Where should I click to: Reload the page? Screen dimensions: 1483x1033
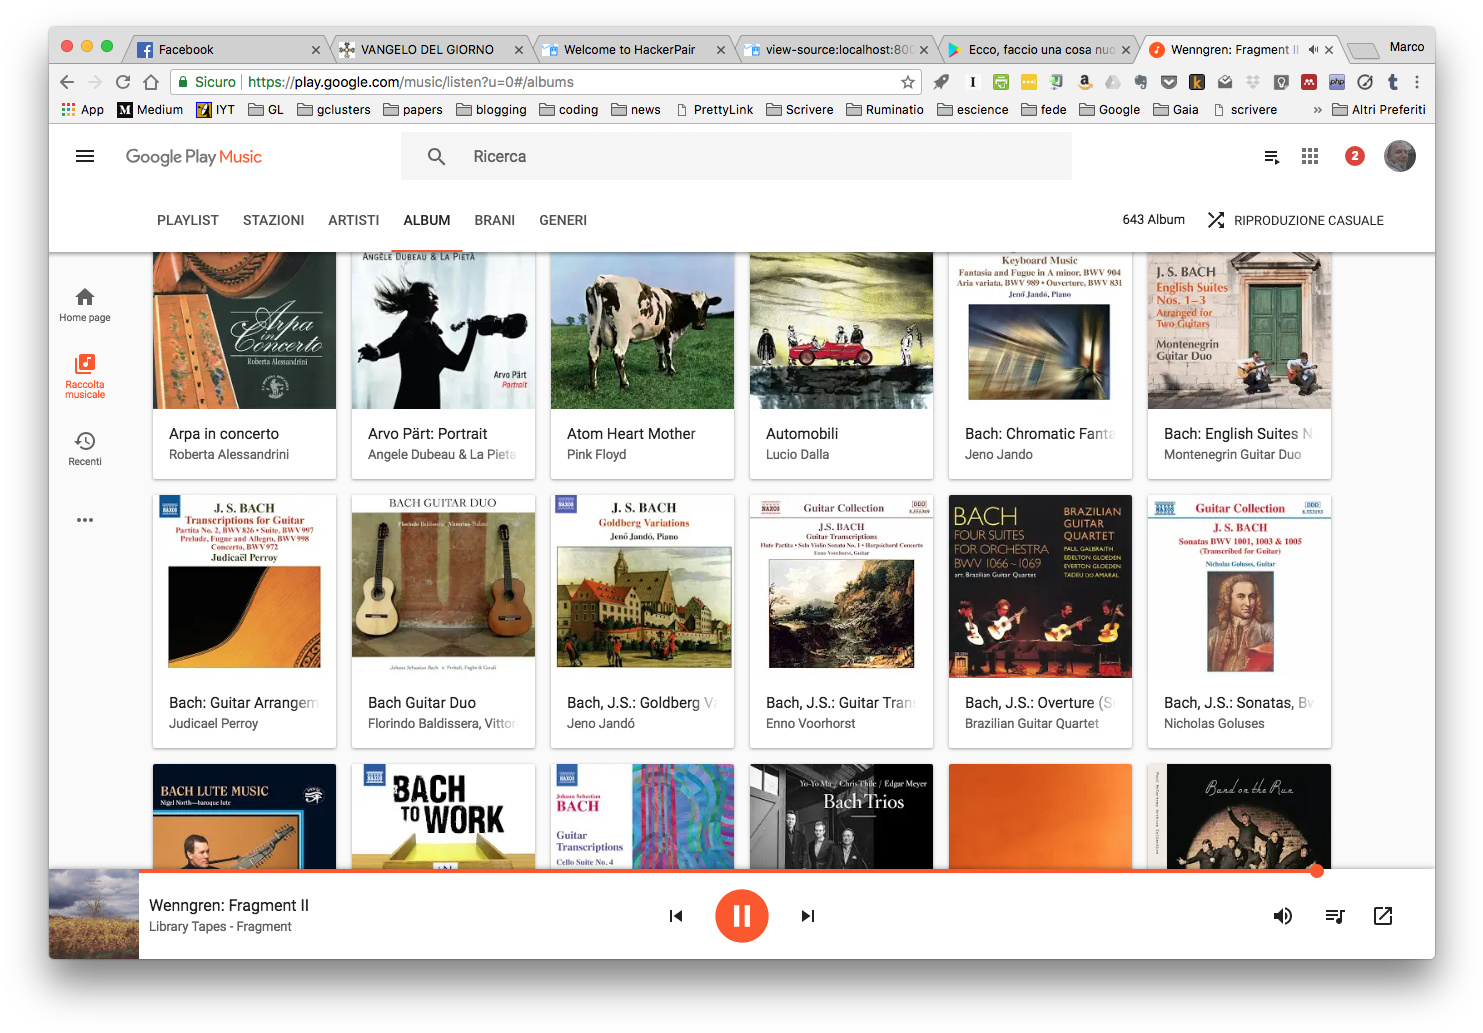pyautogui.click(x=123, y=82)
